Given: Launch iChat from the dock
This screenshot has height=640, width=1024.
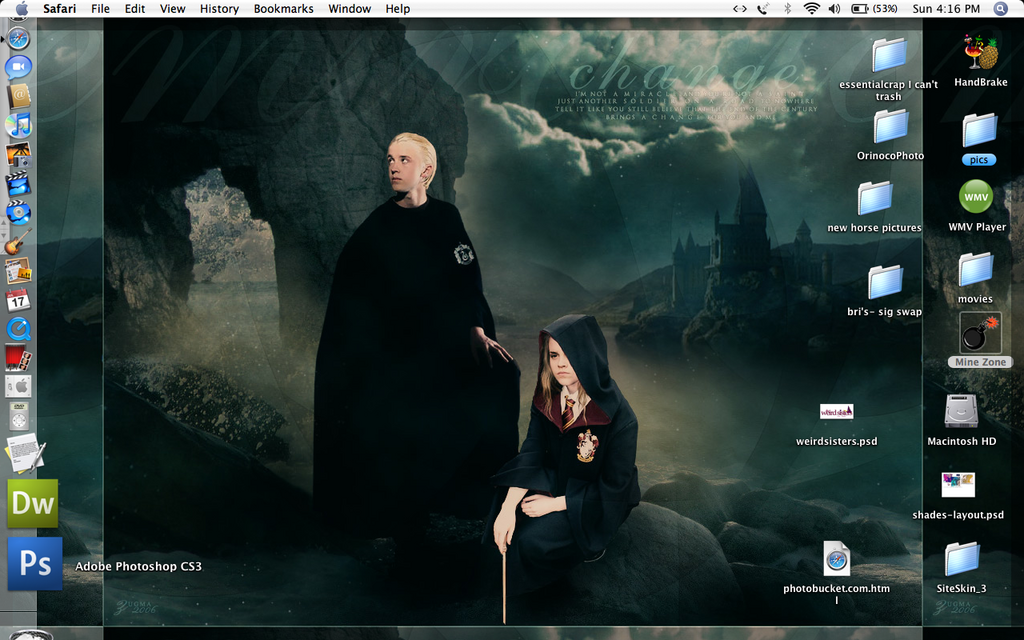Looking at the screenshot, I should 18,67.
